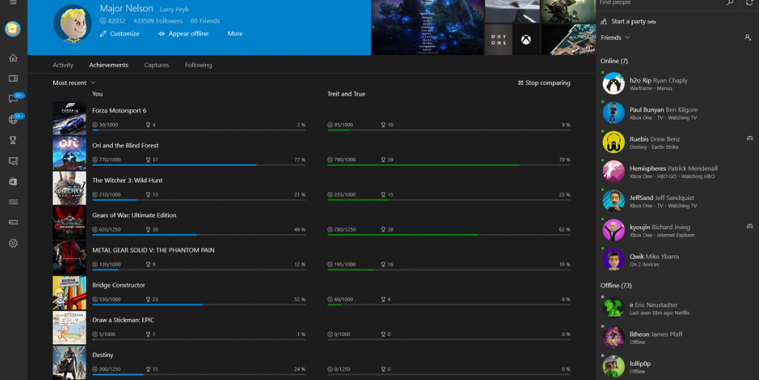Click Start a party

point(628,21)
